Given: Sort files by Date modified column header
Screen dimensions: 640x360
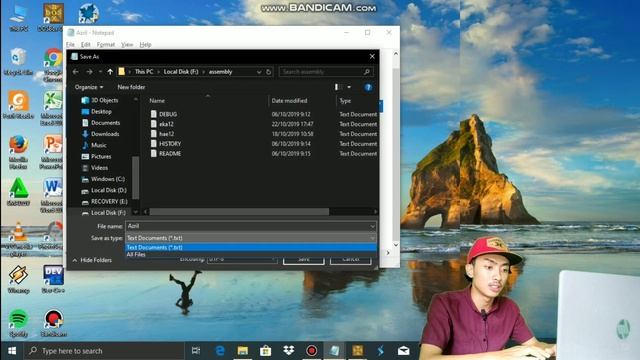Looking at the screenshot, I should (x=289, y=100).
